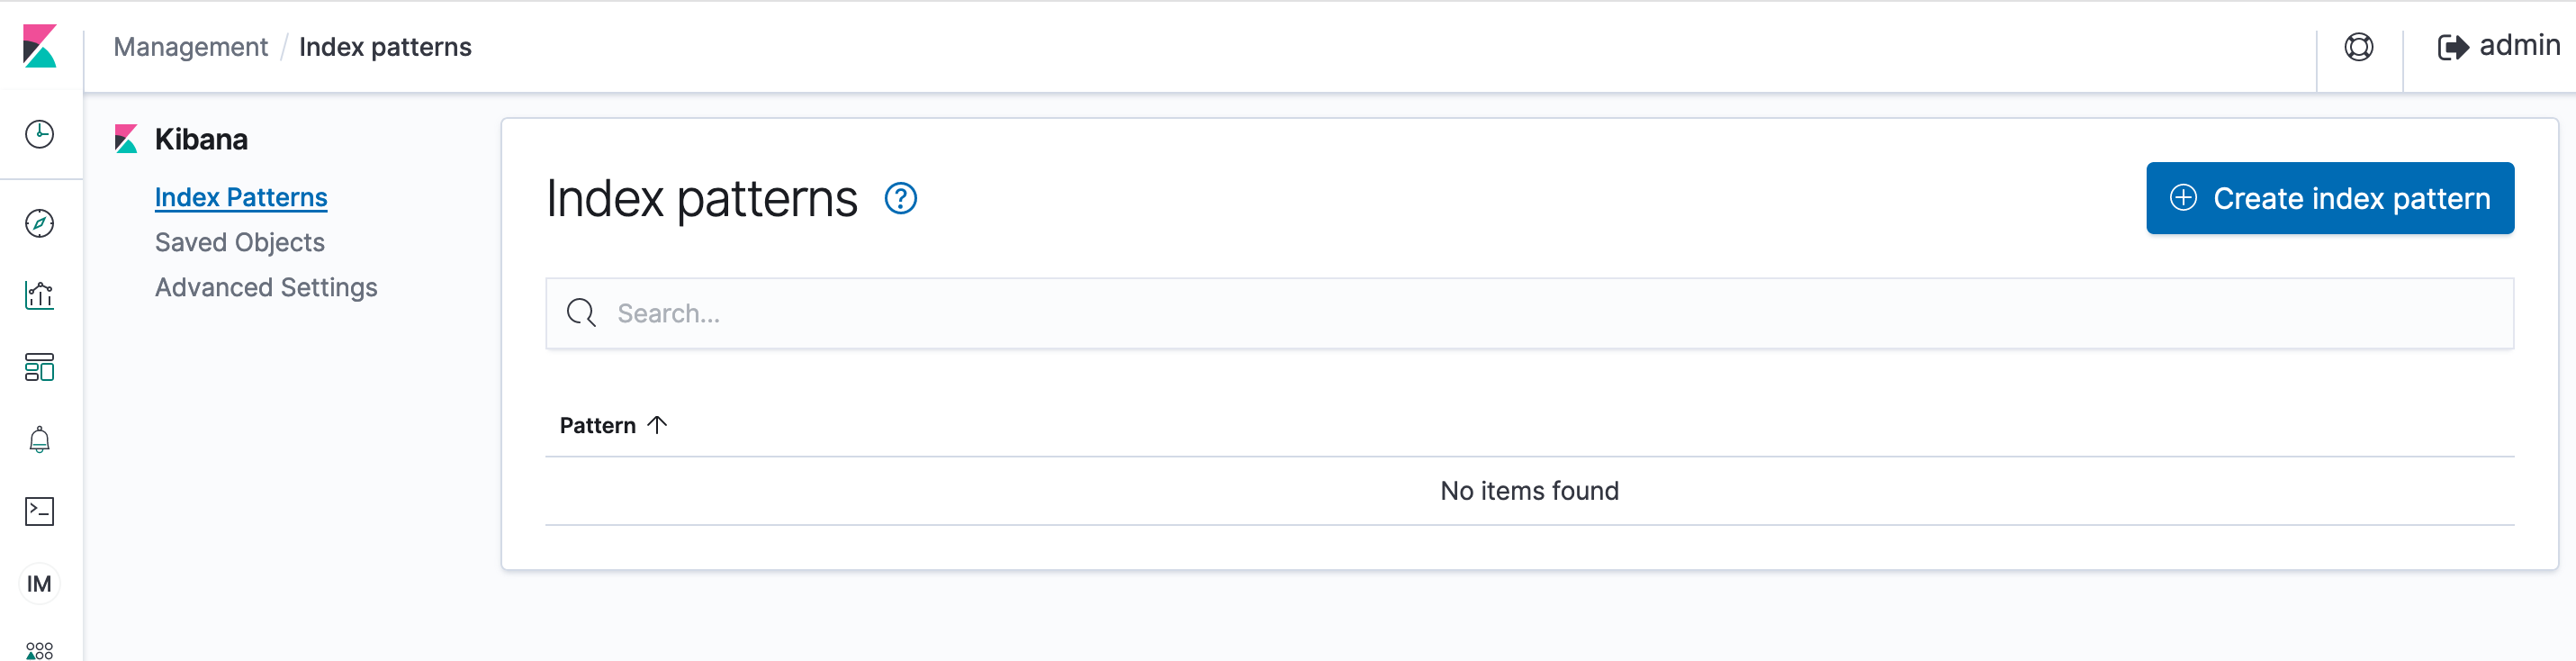The width and height of the screenshot is (2576, 661).
Task: Open Alerting via the bell icon
Action: [x=39, y=439]
